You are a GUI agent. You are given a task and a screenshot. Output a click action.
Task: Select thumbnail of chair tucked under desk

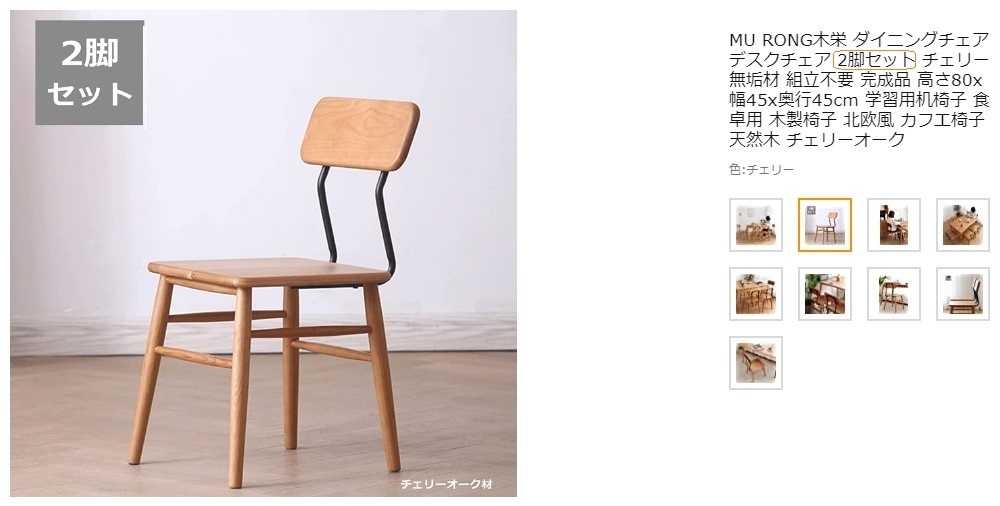coord(893,294)
